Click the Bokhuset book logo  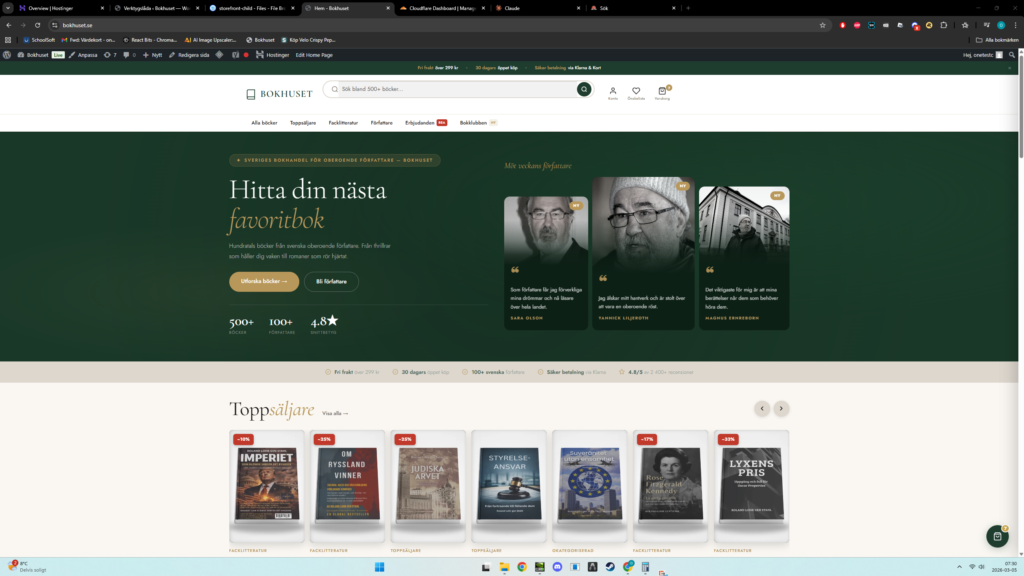coord(279,94)
